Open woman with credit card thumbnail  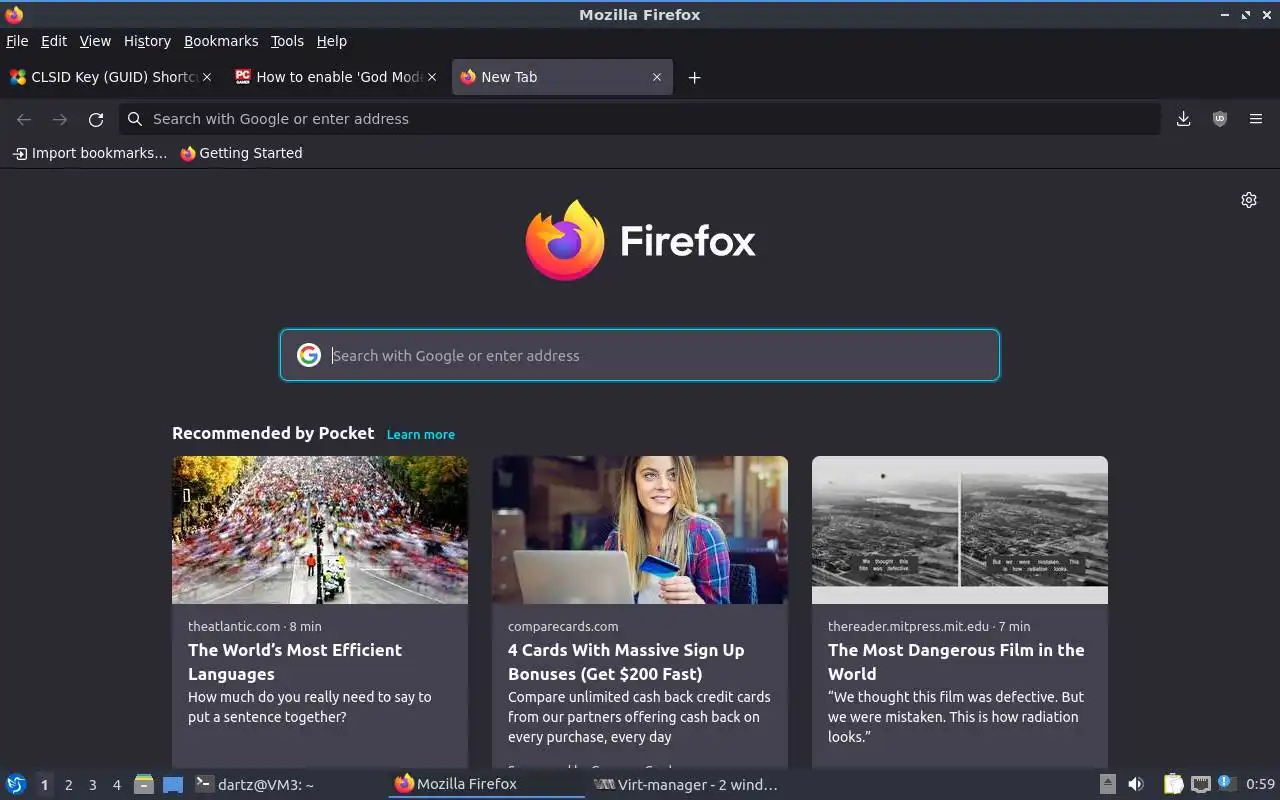[640, 530]
